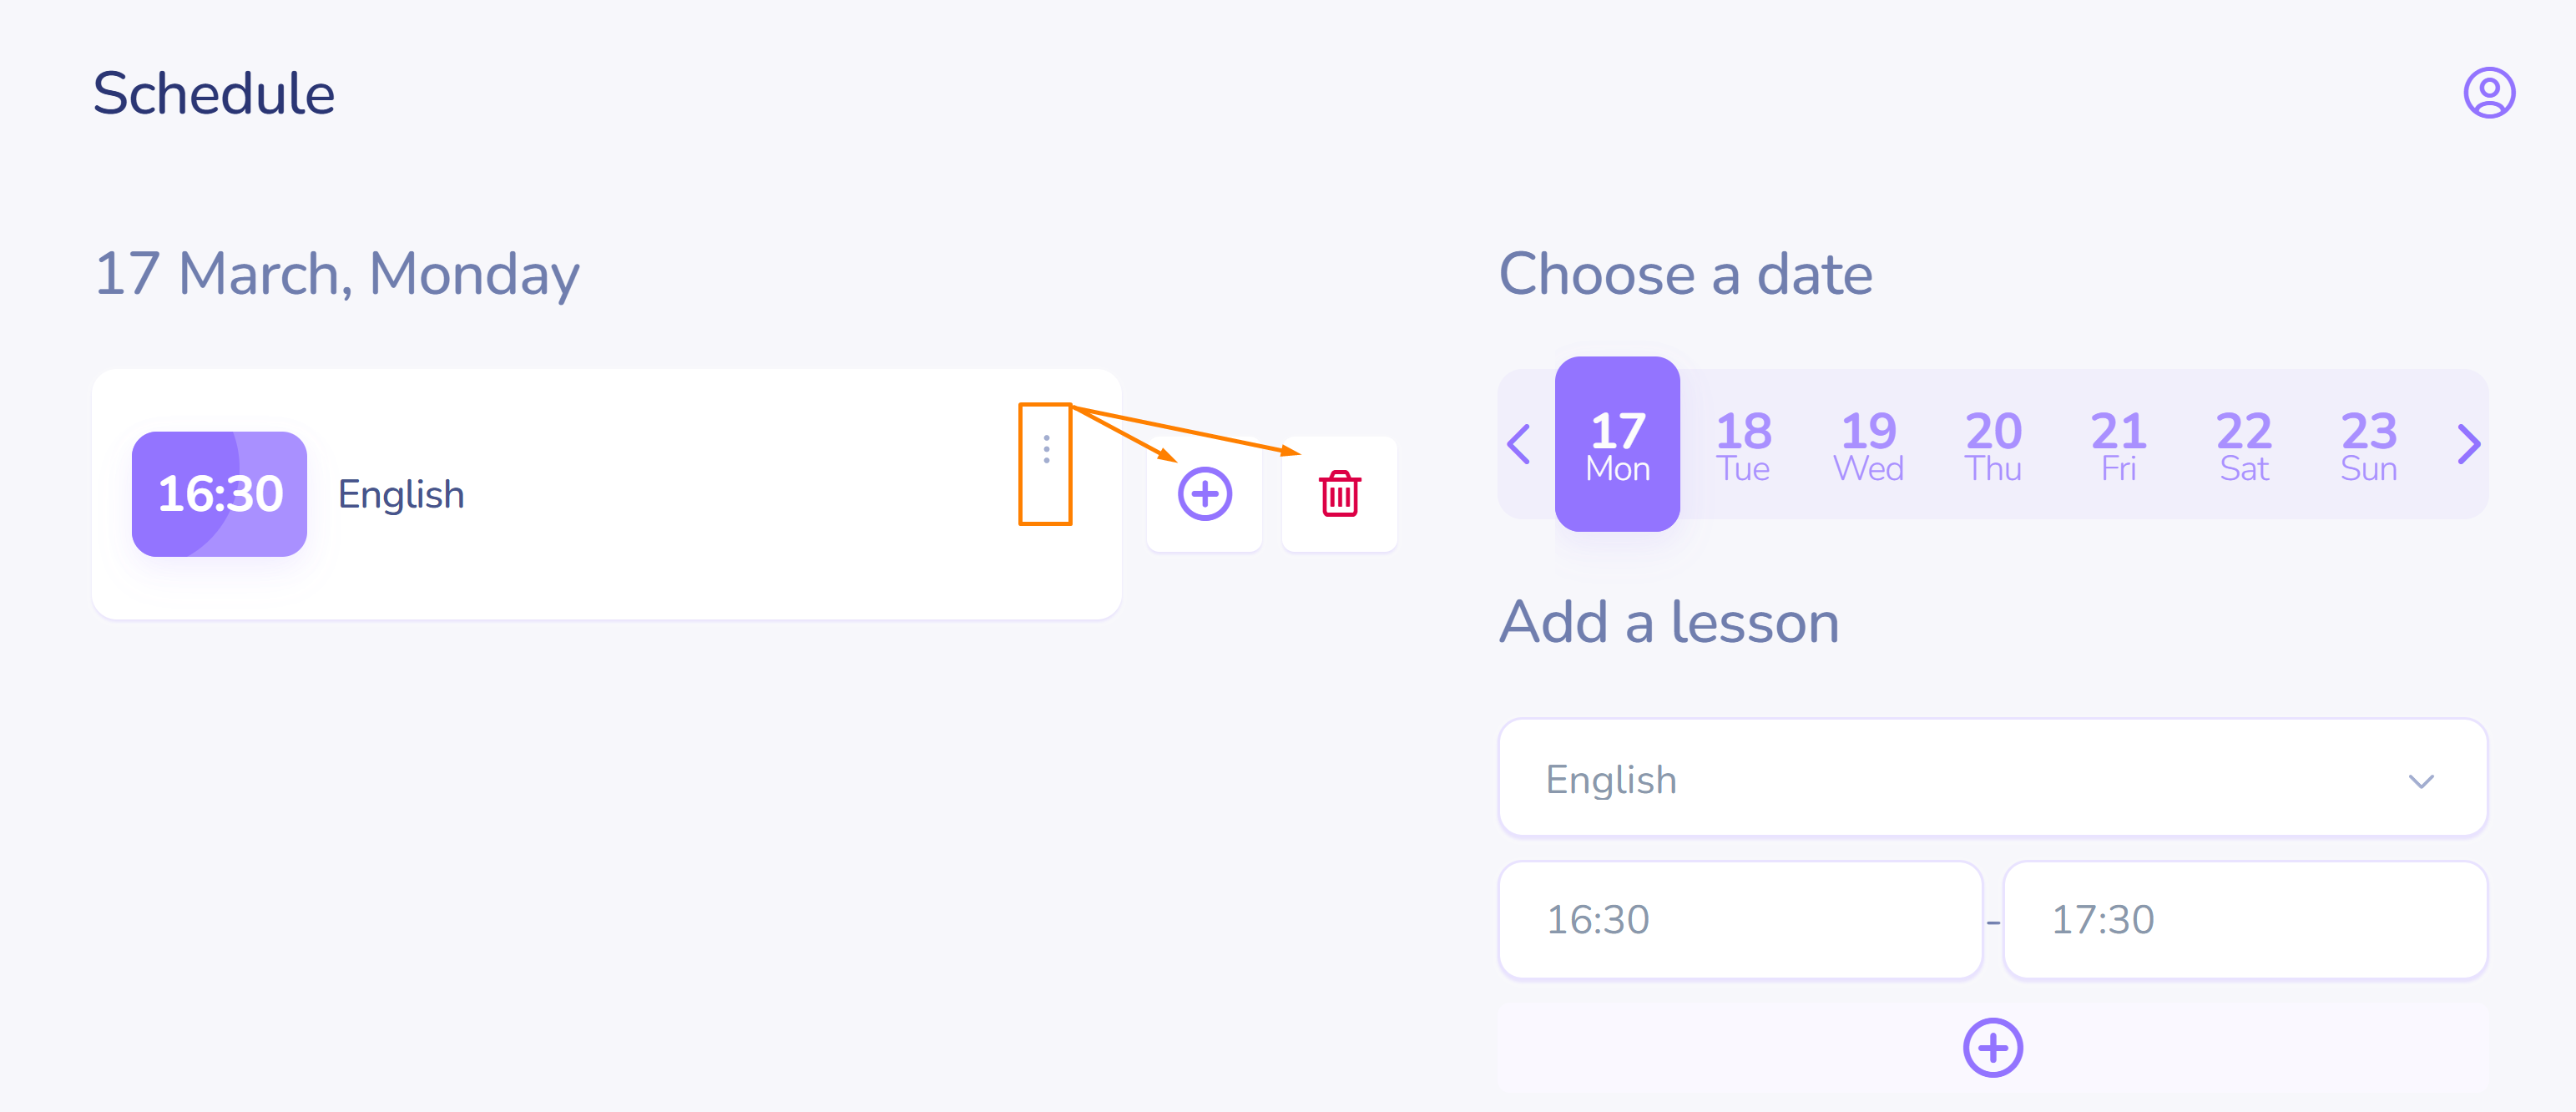Image resolution: width=2576 pixels, height=1112 pixels.
Task: Switch to Friday 21
Action: pos(2118,445)
